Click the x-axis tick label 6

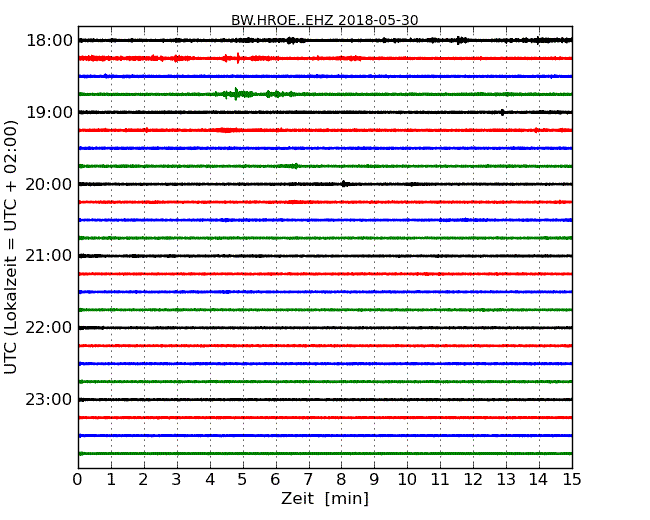coord(275,480)
